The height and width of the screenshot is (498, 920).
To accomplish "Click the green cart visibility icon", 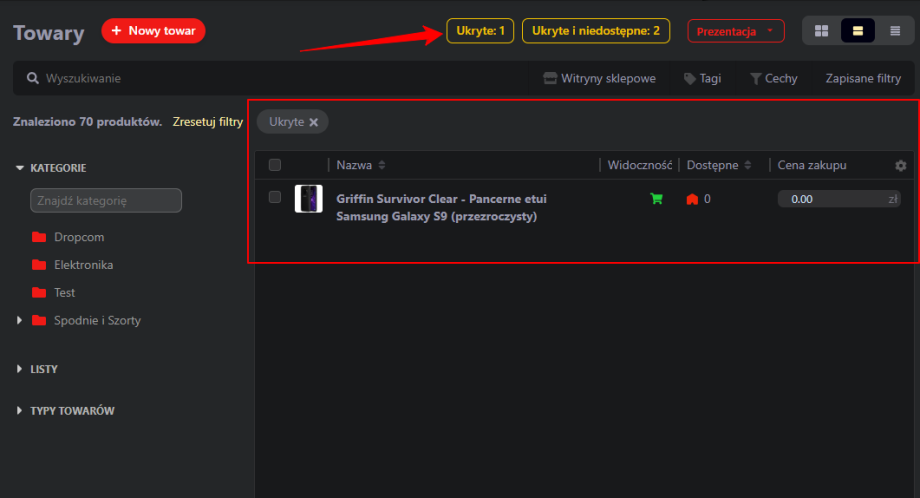I will tap(656, 199).
